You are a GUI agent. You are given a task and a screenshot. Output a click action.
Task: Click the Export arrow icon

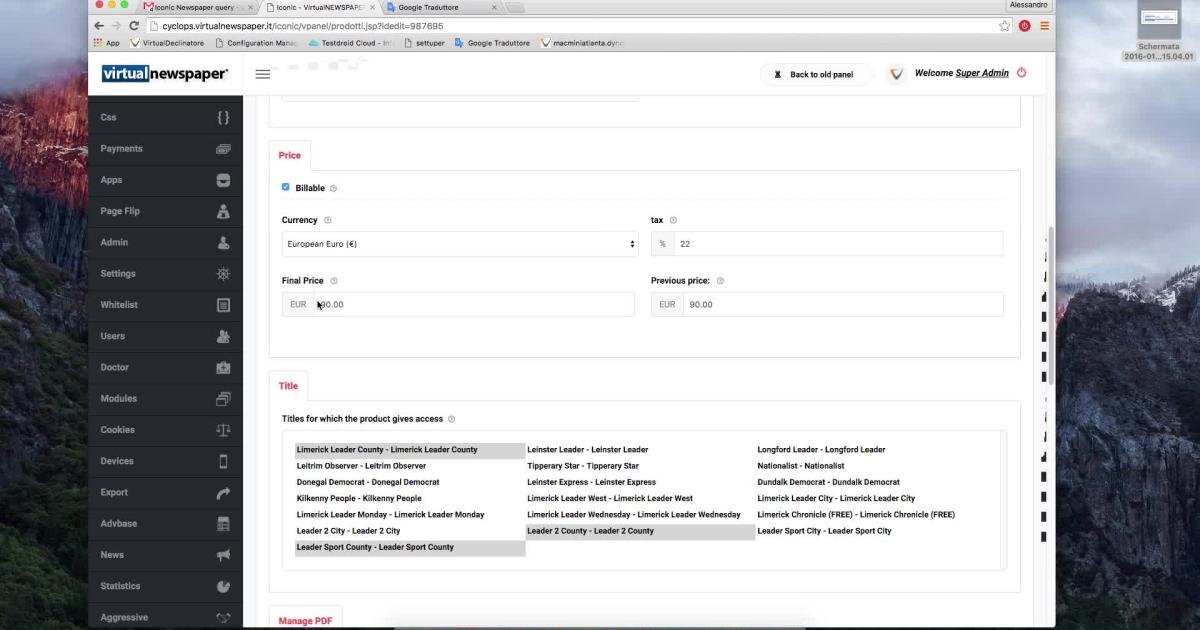[223, 493]
